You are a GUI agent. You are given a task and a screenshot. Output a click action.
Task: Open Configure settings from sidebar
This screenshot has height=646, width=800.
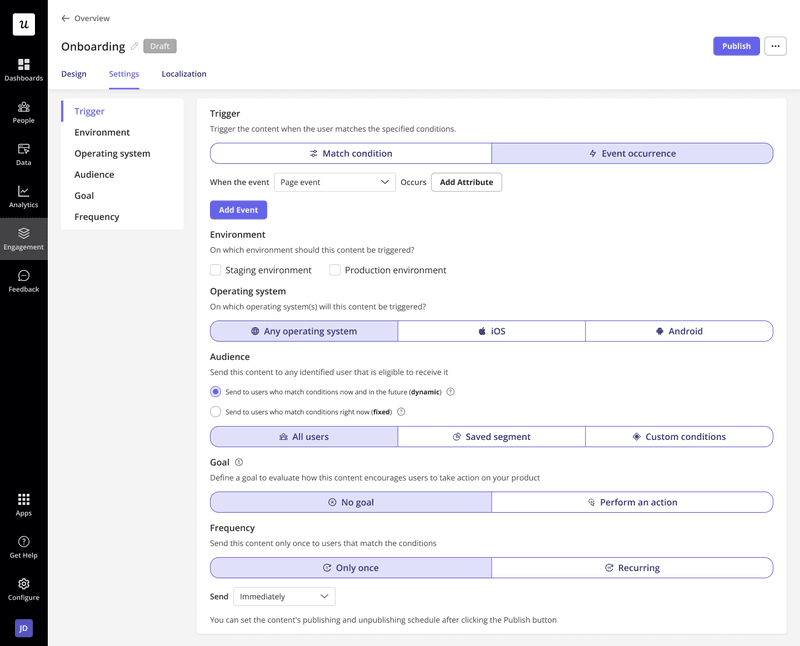click(22, 589)
